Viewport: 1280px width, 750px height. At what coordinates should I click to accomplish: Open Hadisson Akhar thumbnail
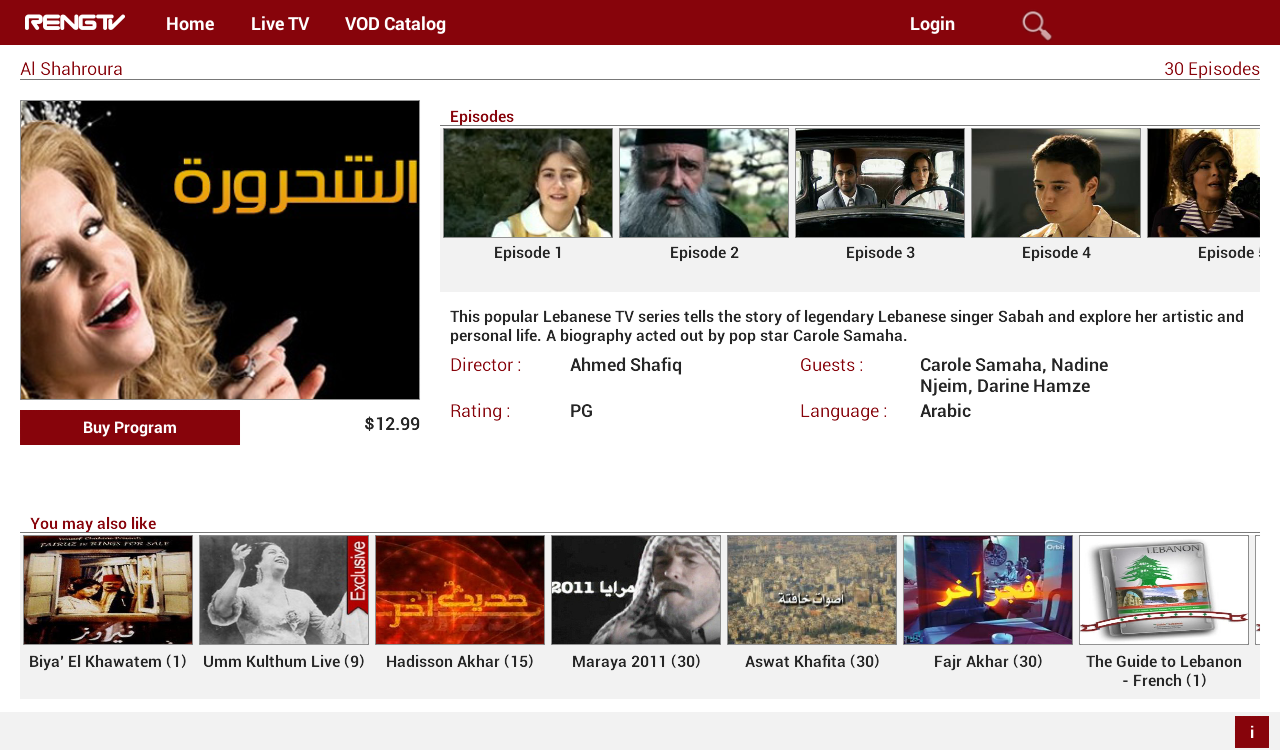pos(460,590)
